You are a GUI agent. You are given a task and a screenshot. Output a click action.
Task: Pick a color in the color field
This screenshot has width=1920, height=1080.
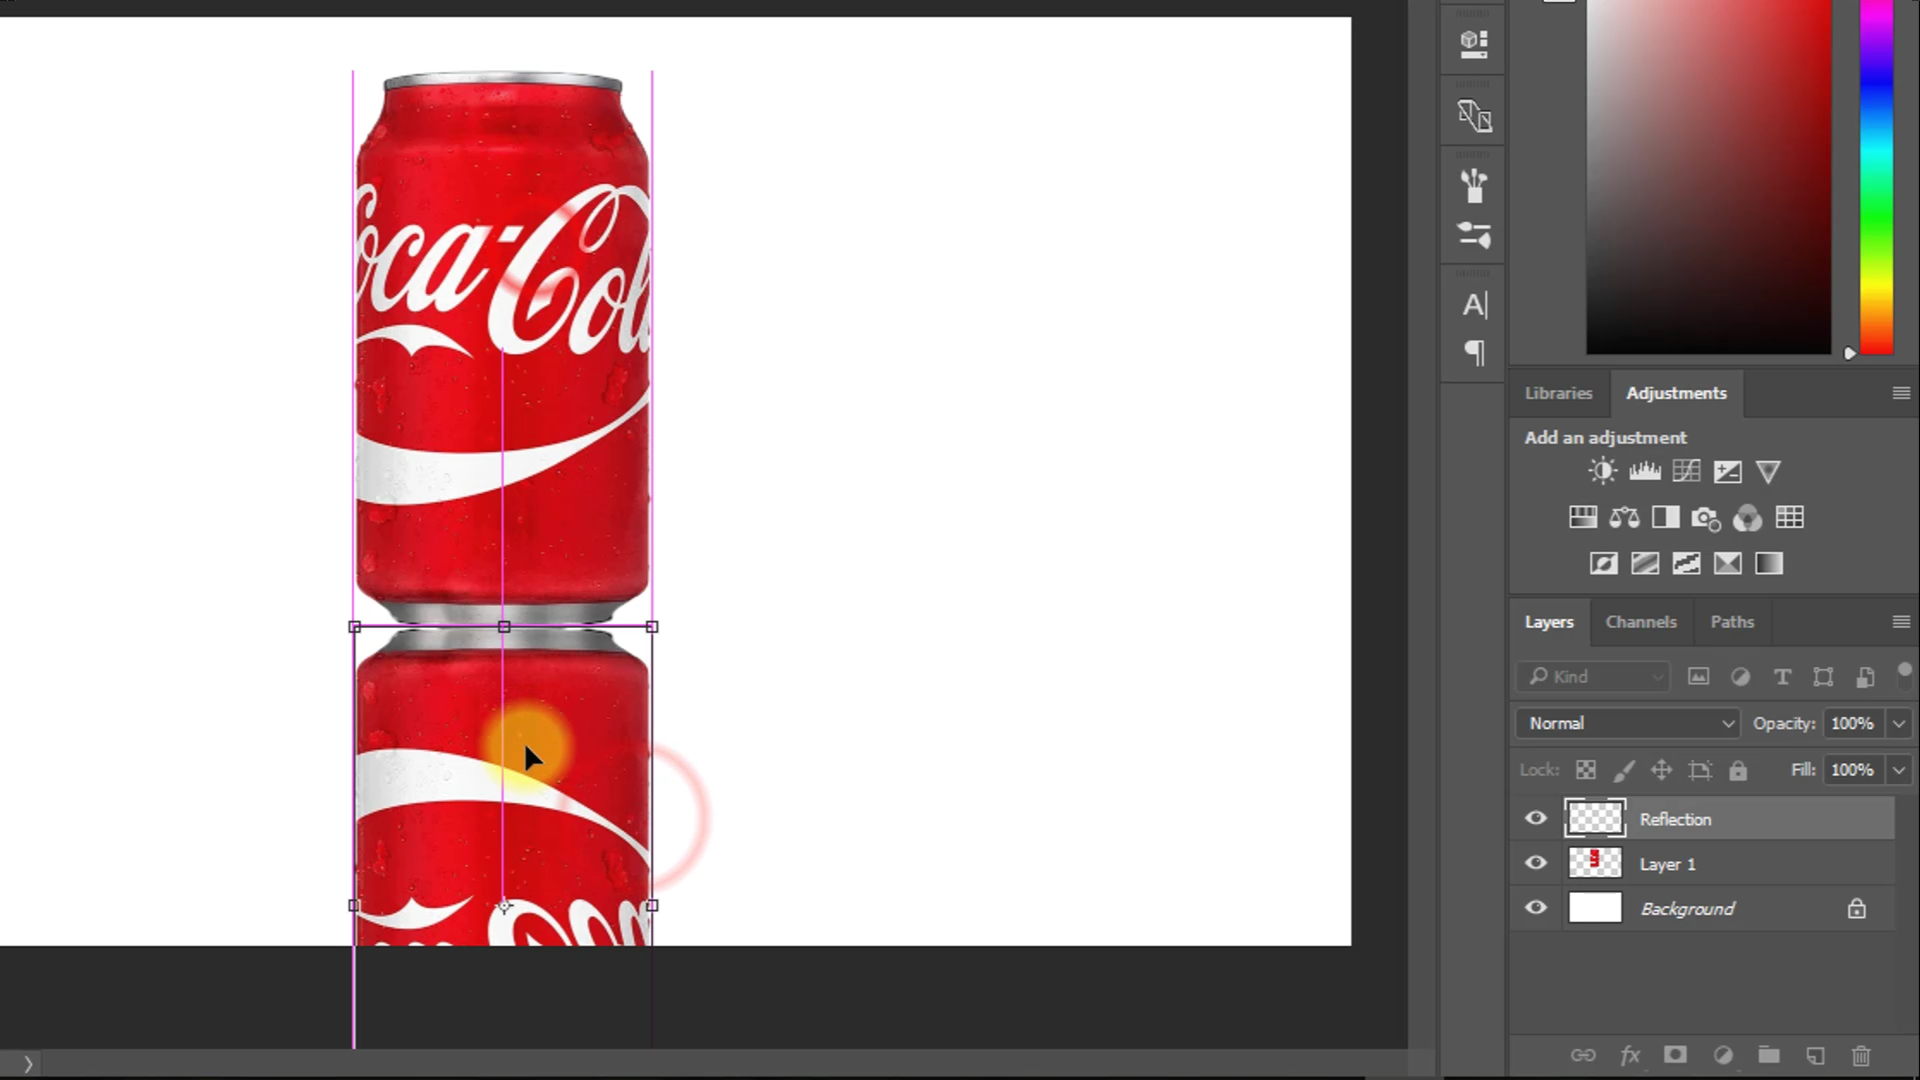pos(1709,177)
